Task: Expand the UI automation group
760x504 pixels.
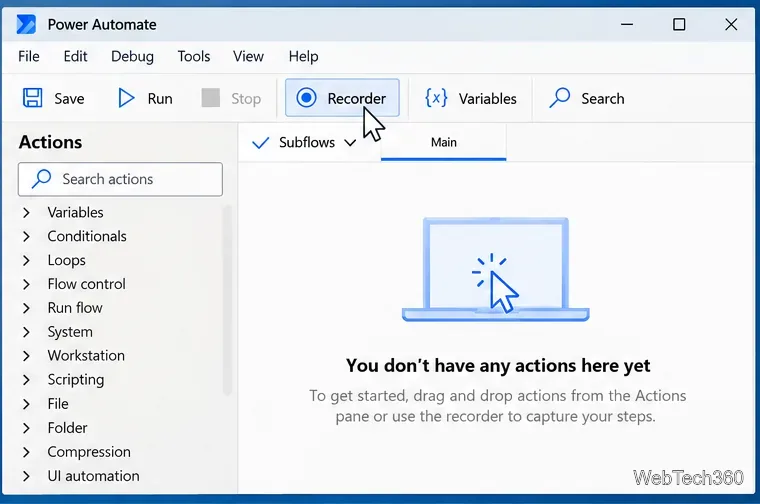Action: [x=27, y=476]
